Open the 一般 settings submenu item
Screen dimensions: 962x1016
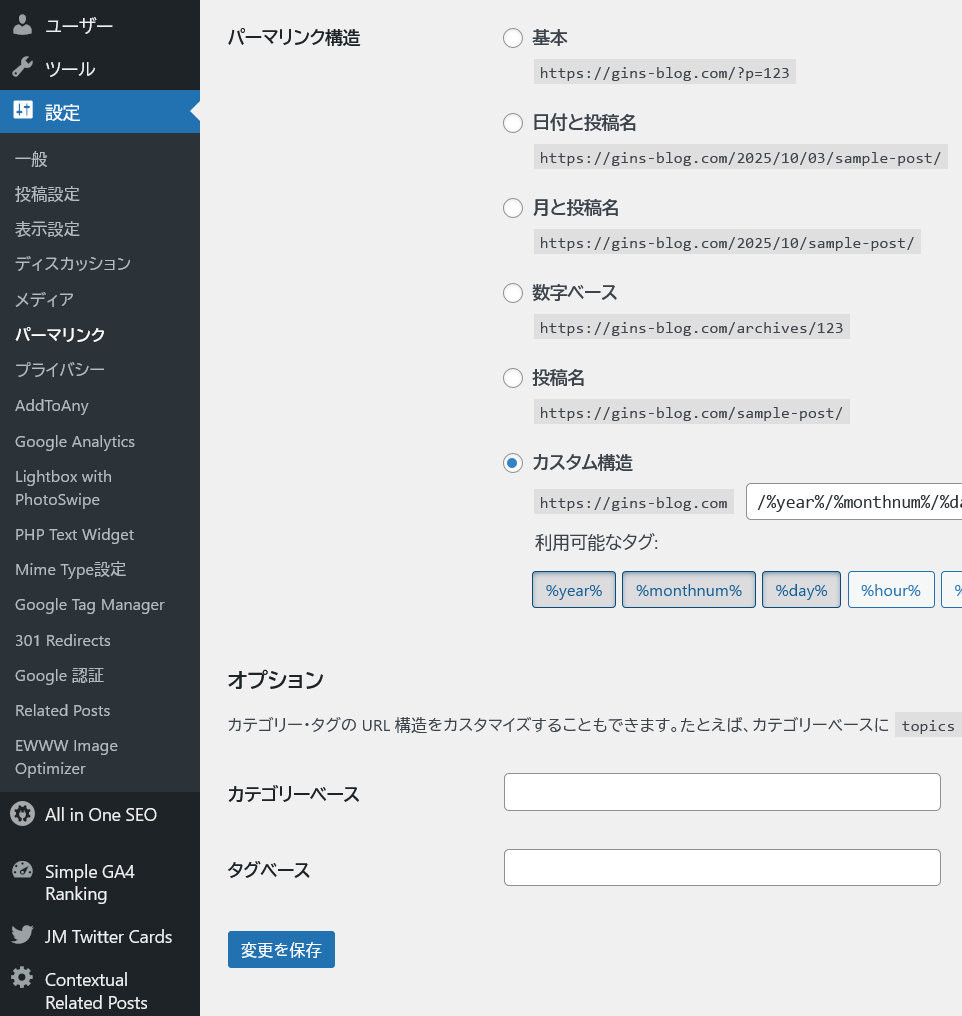(x=31, y=159)
